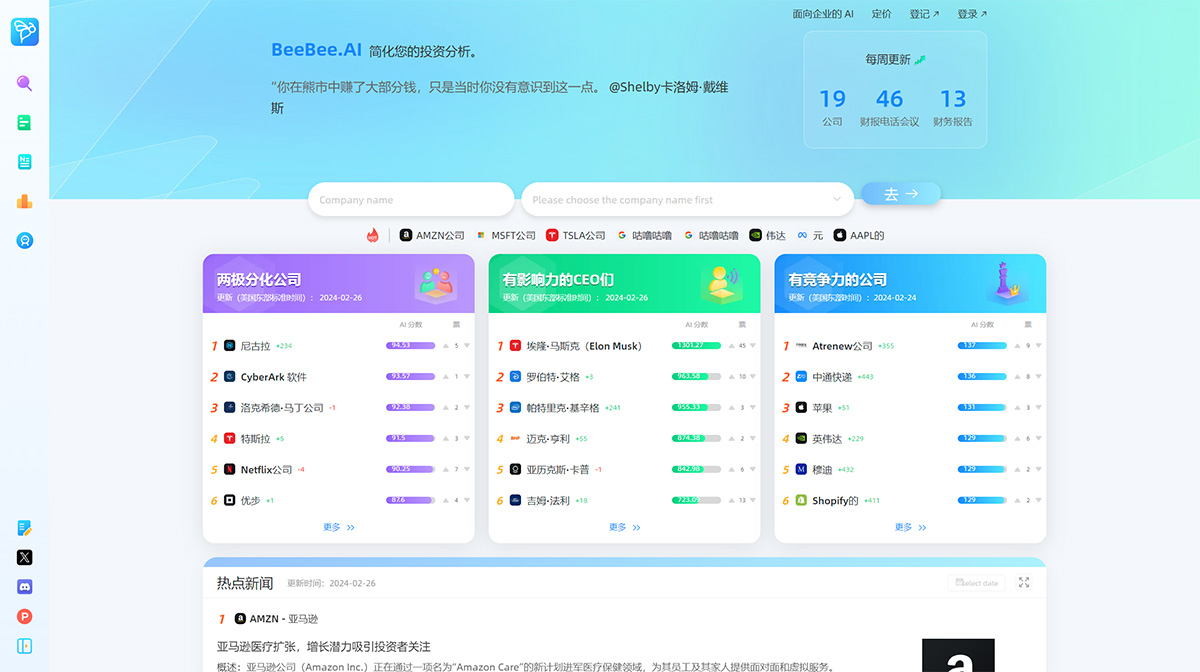Open the user profile icon in sidebar
The width and height of the screenshot is (1200, 672).
[x=23, y=240]
